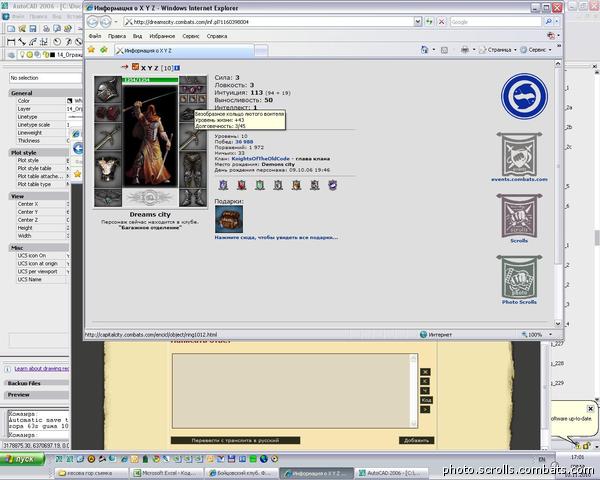Click the Favorites Center star icon
This screenshot has width=600, height=480.
[91, 50]
